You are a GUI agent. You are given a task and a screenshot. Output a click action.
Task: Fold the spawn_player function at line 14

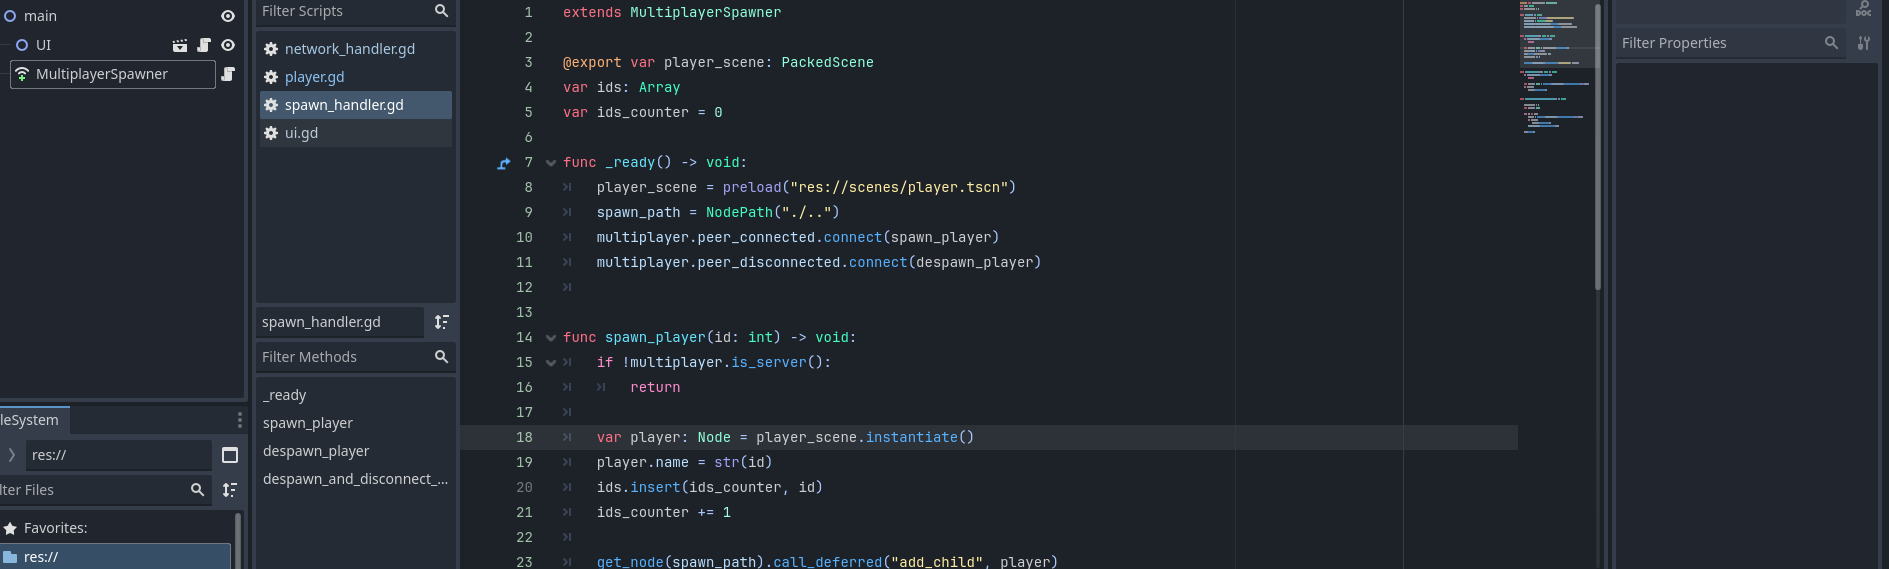click(550, 338)
